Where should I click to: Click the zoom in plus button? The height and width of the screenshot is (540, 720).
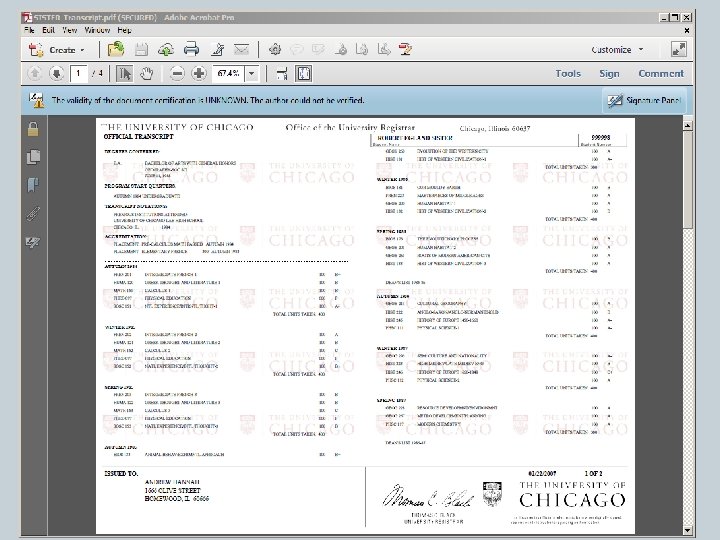tap(198, 73)
